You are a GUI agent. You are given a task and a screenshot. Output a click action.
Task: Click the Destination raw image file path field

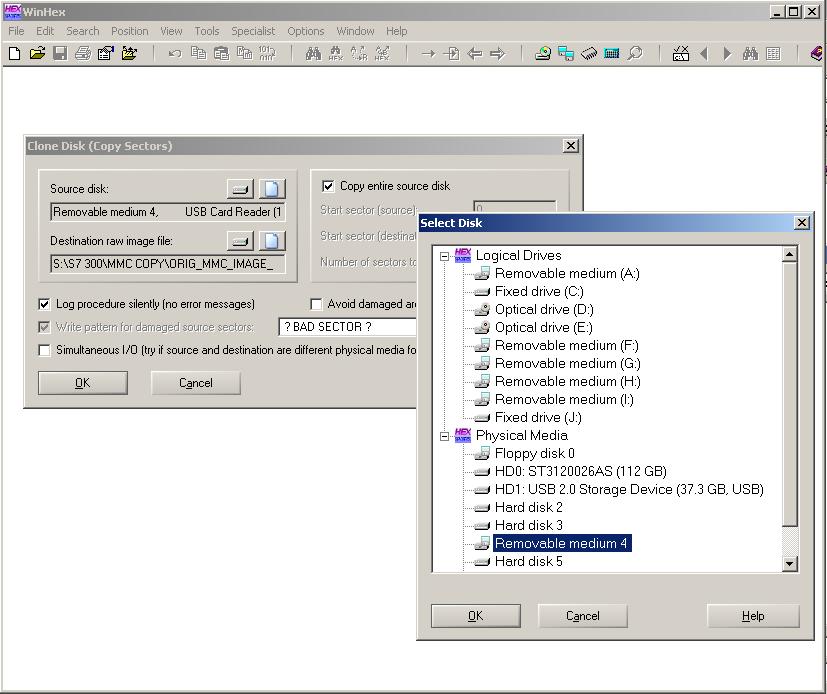tap(168, 264)
